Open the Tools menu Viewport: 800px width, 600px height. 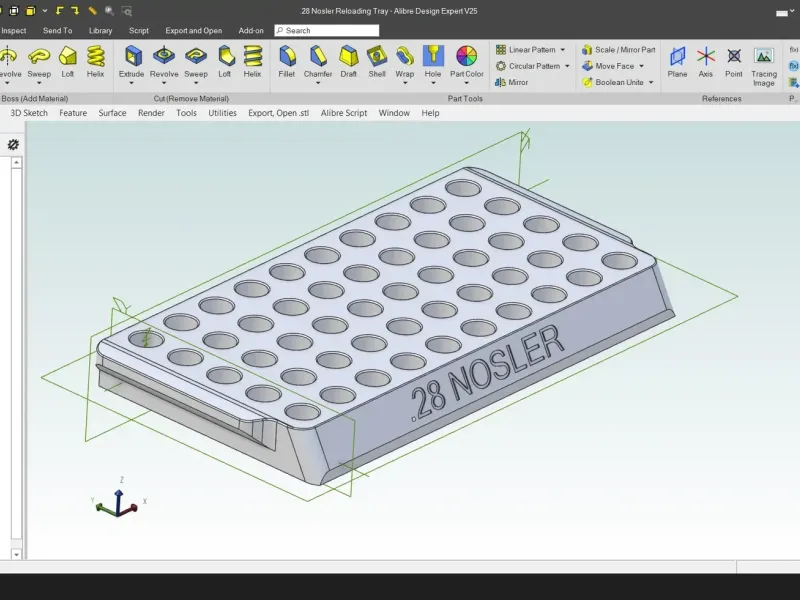coord(186,113)
